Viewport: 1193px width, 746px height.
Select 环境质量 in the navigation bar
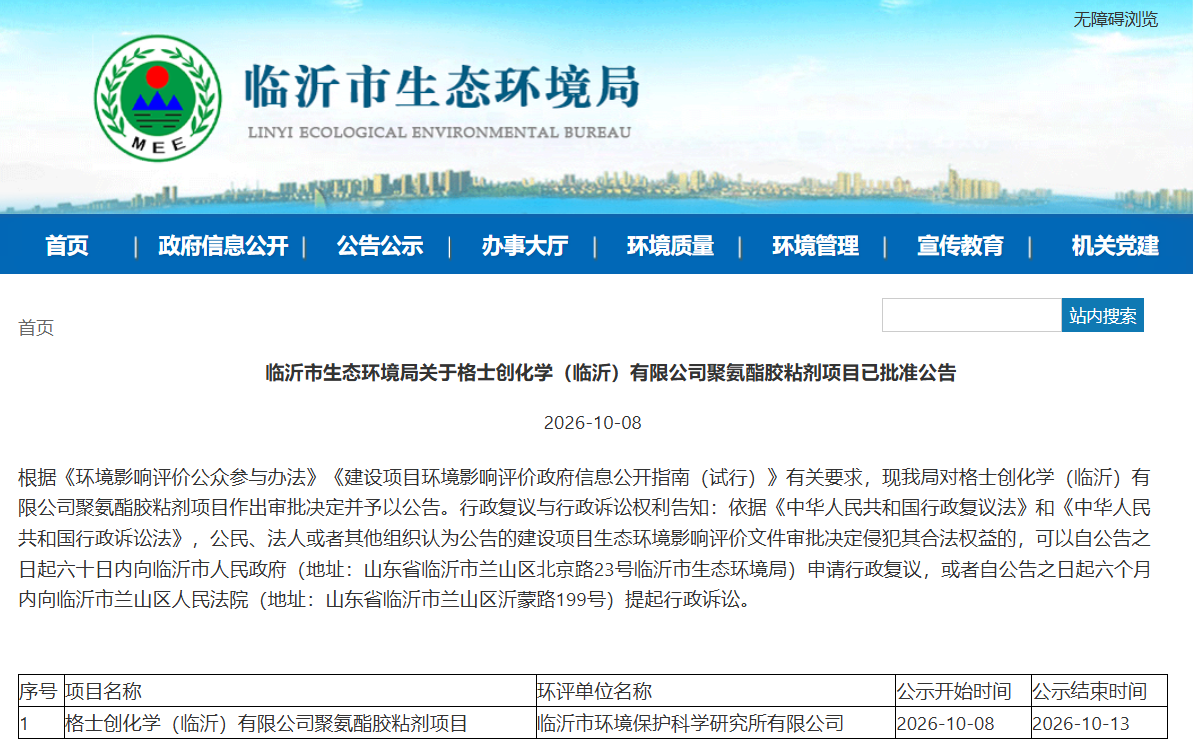670,246
